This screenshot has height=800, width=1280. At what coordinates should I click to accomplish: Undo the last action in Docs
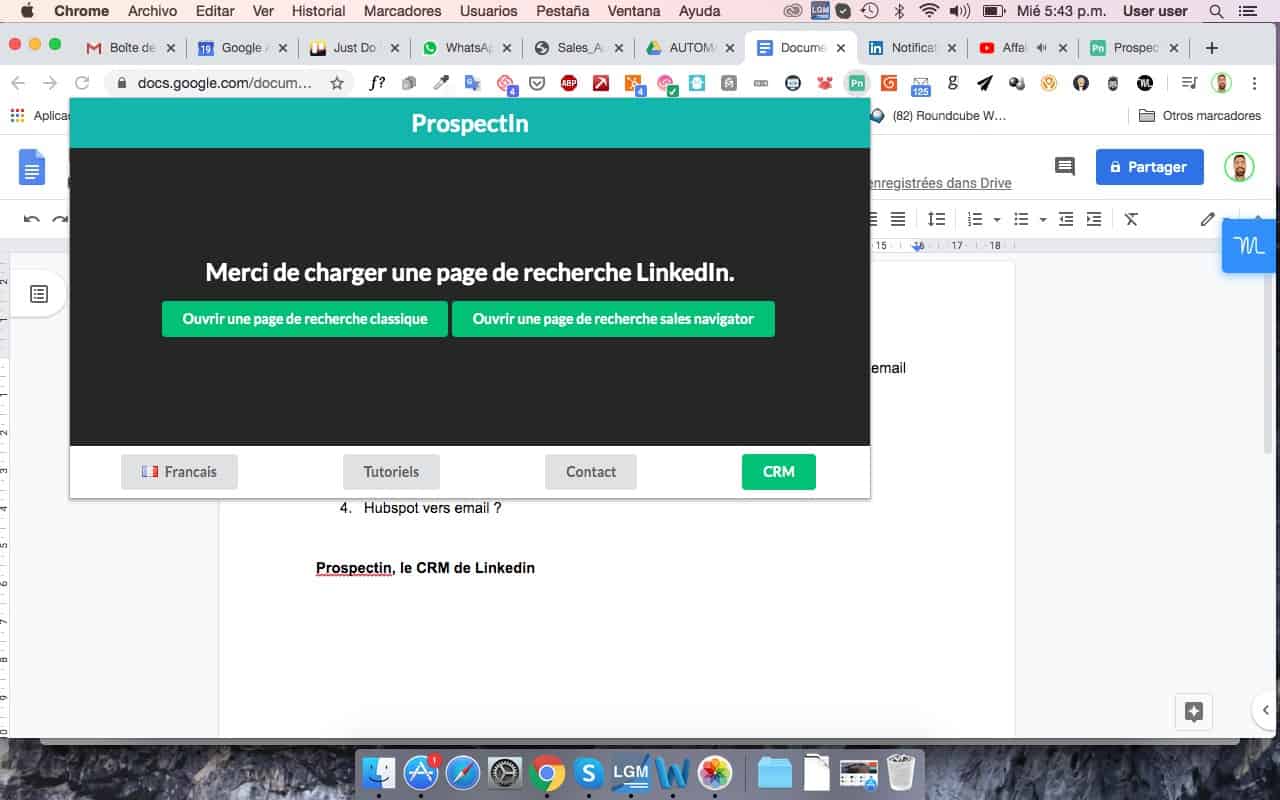point(32,219)
